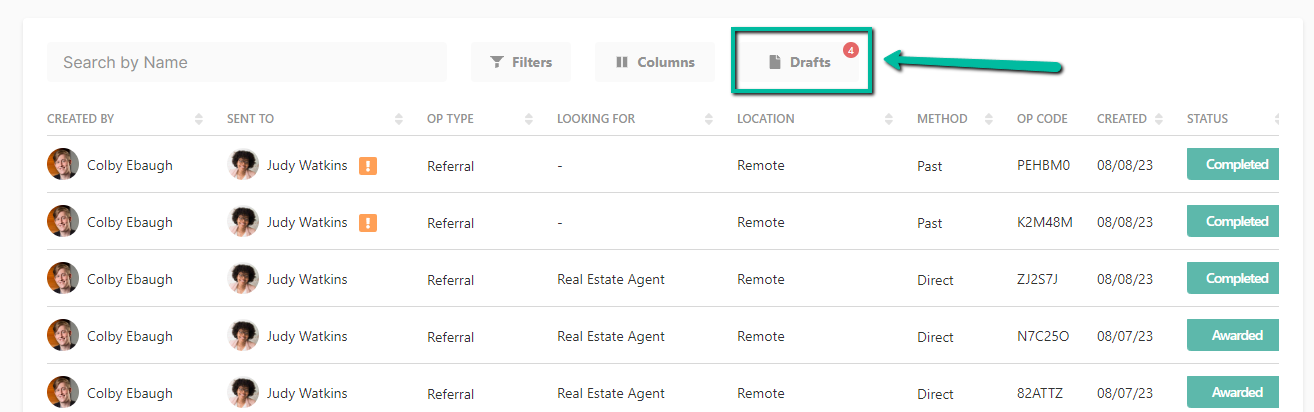Select op code 82ATTZ
This screenshot has height=412, width=1314.
coord(1040,393)
